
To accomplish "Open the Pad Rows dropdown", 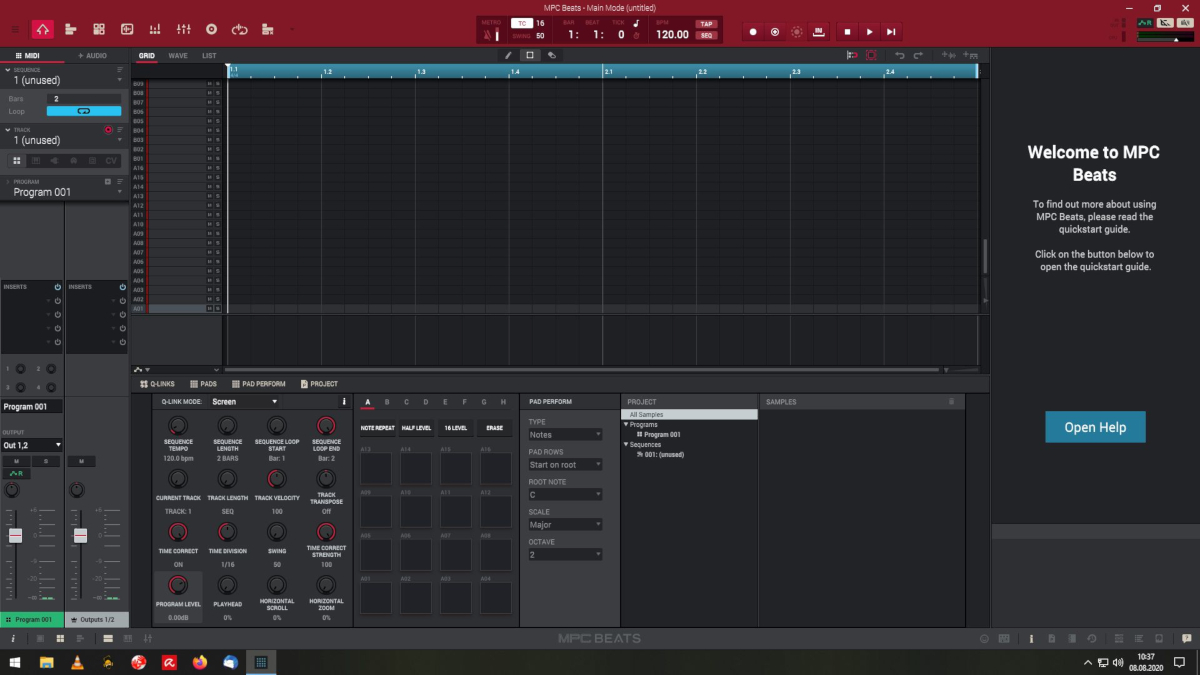I will point(565,465).
